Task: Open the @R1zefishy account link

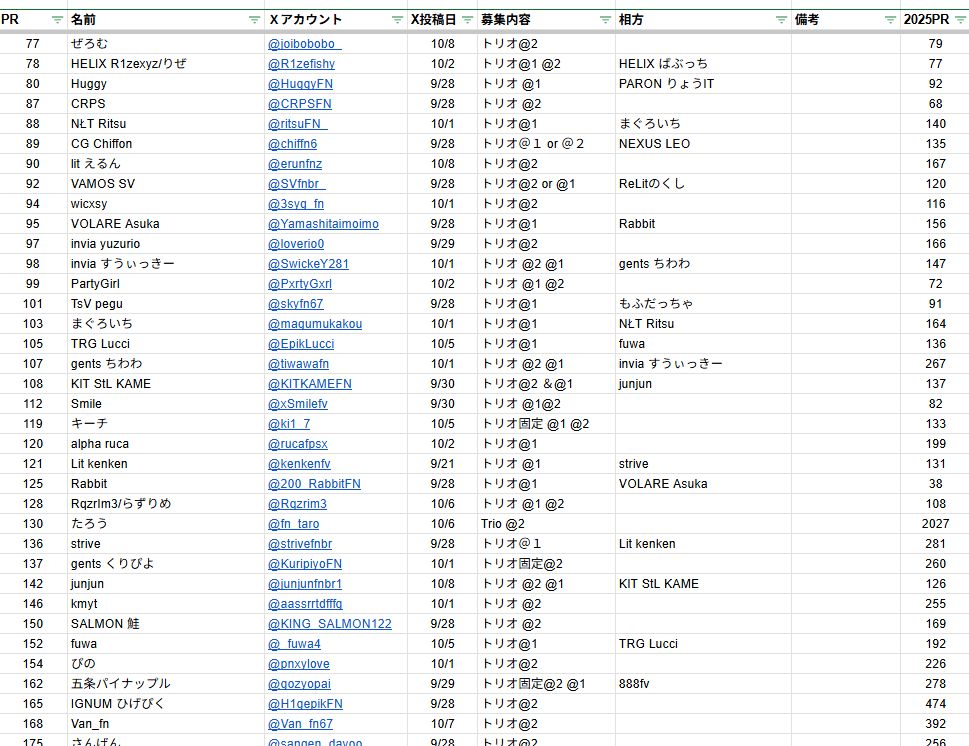Action: click(x=301, y=64)
